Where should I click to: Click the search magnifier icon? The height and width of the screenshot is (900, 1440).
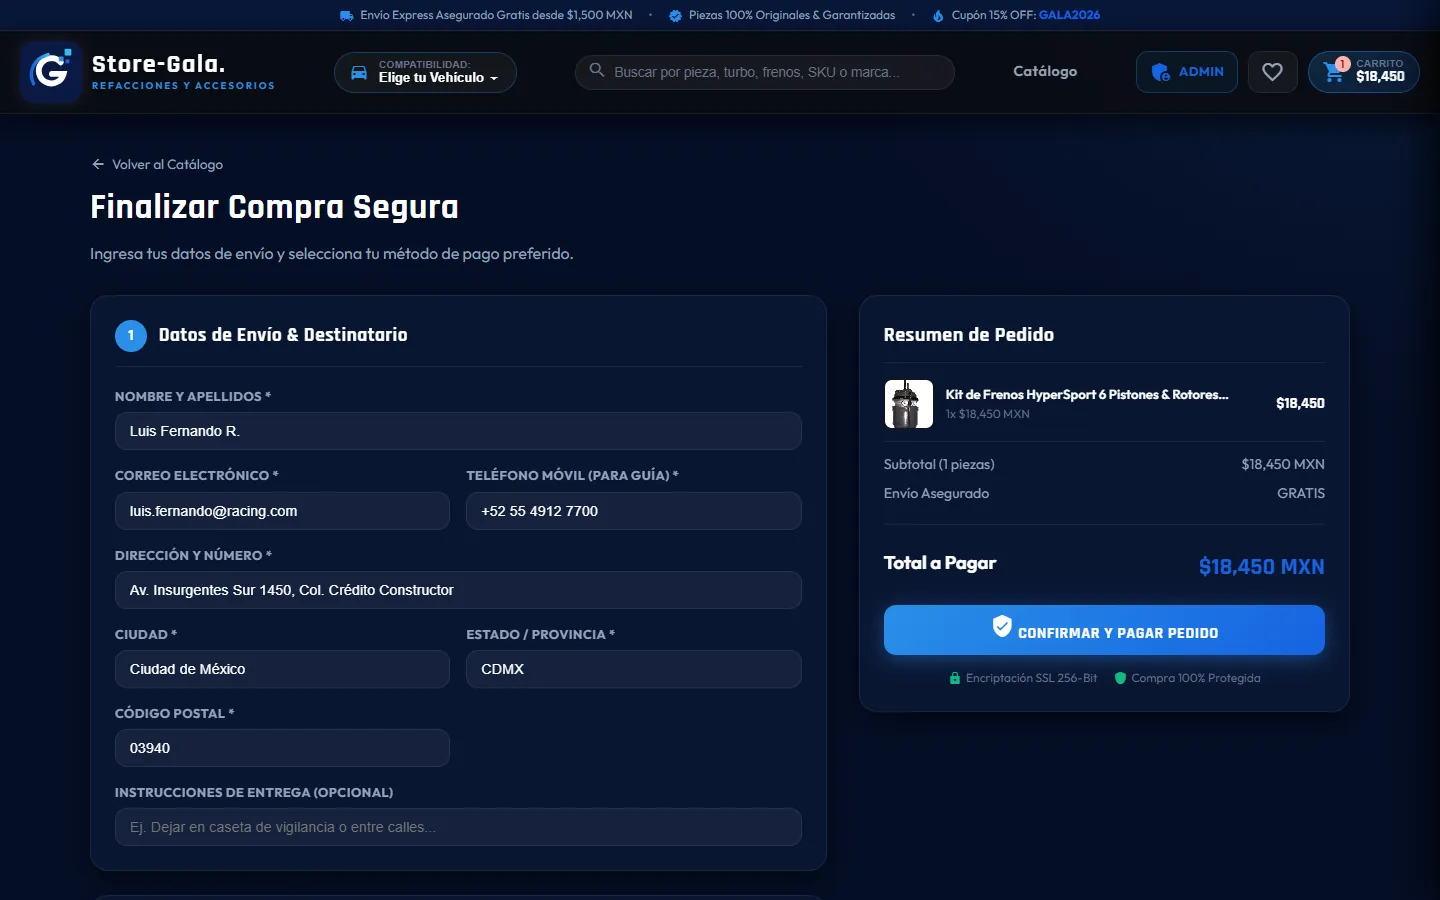pos(597,71)
